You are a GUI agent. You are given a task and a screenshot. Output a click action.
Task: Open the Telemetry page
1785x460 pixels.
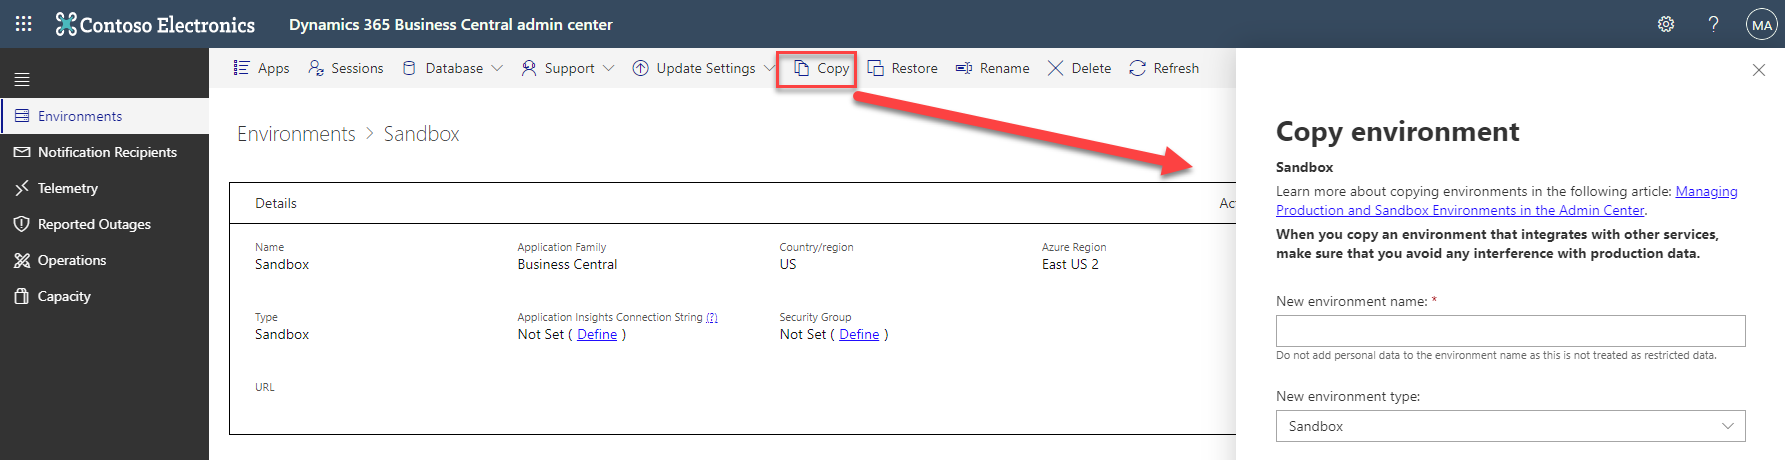coord(105,188)
